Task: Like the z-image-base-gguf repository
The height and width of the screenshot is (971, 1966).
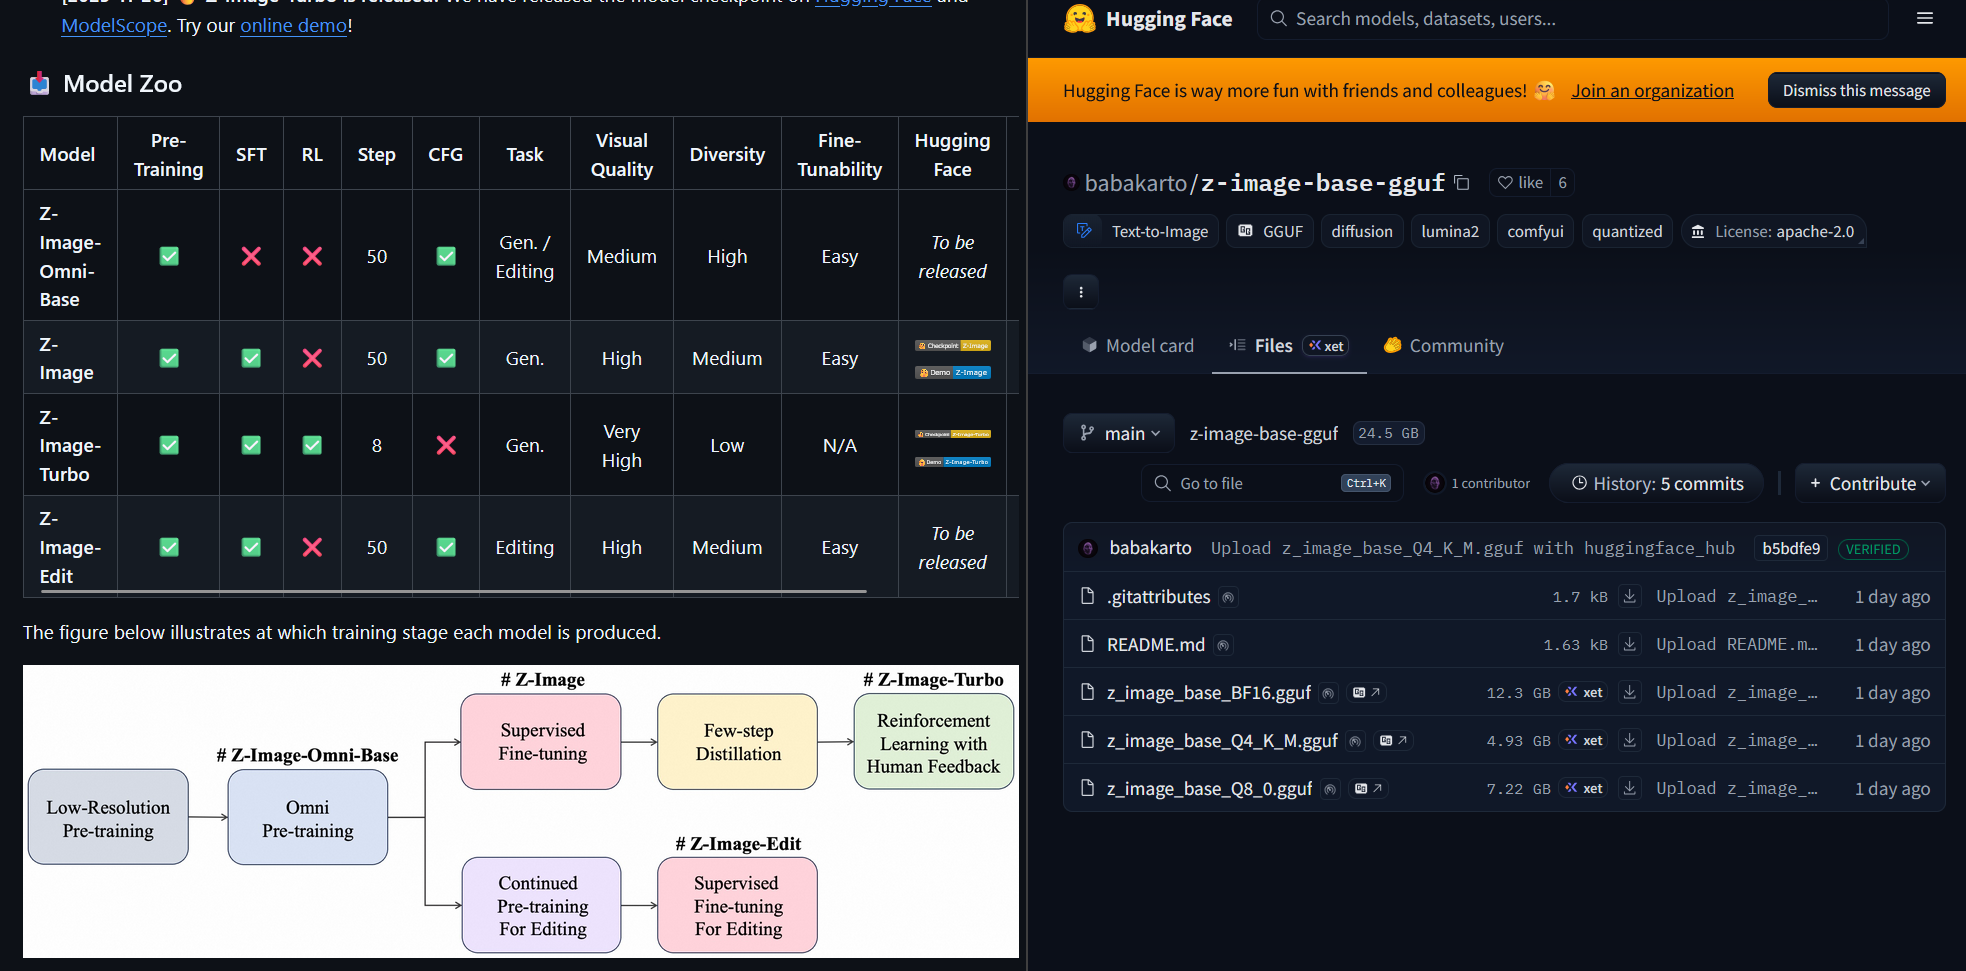Action: 1519,182
